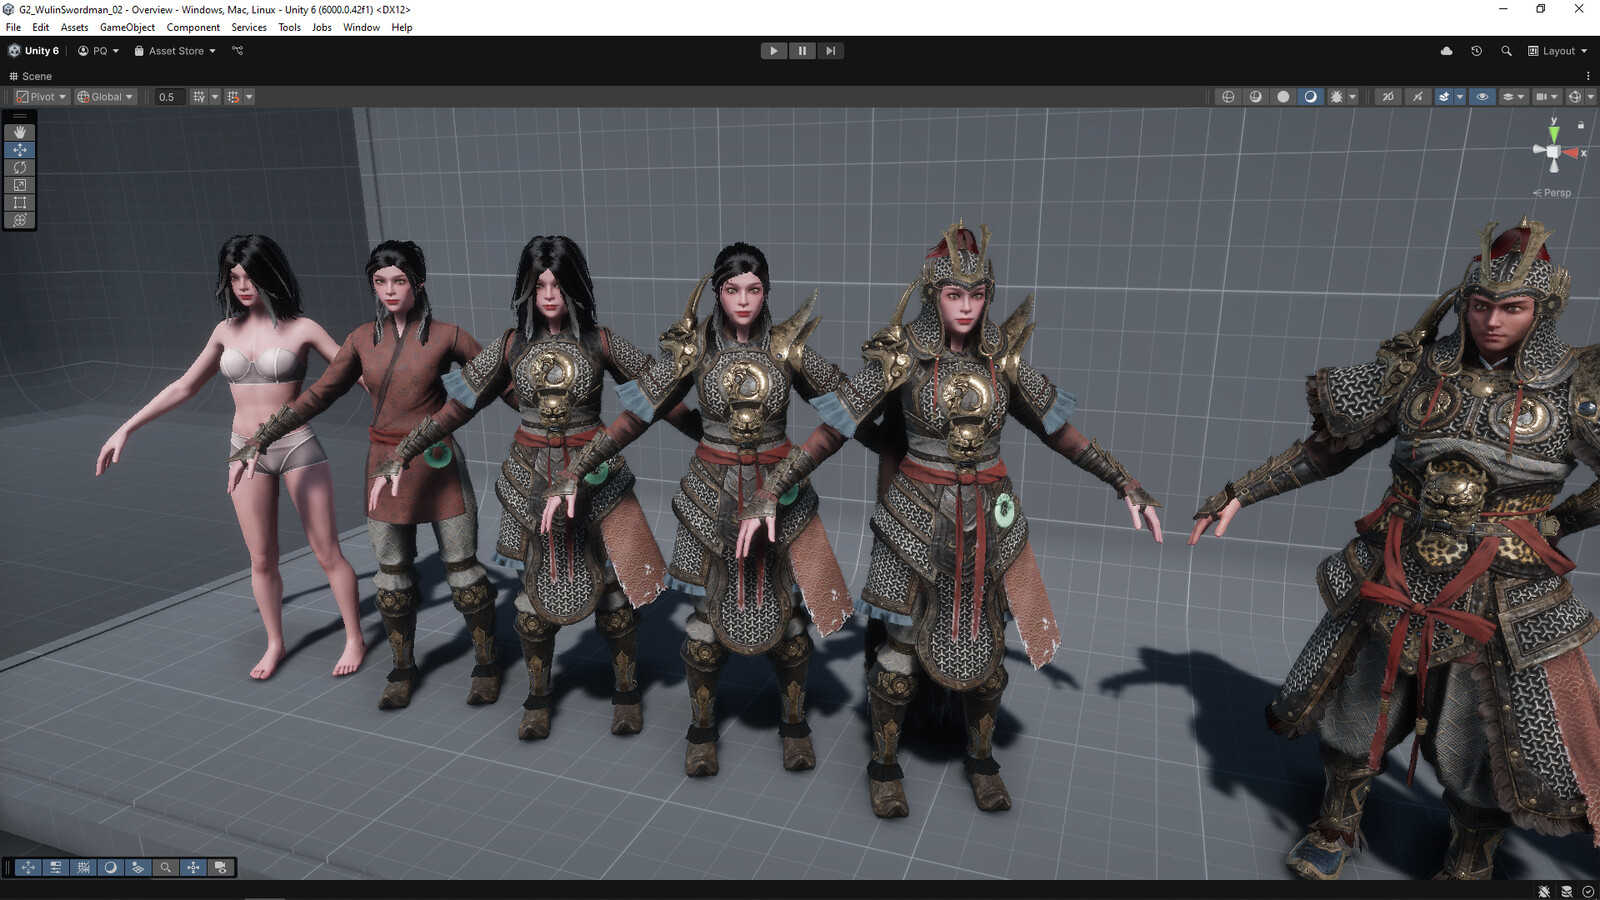Step one frame forward

(830, 51)
